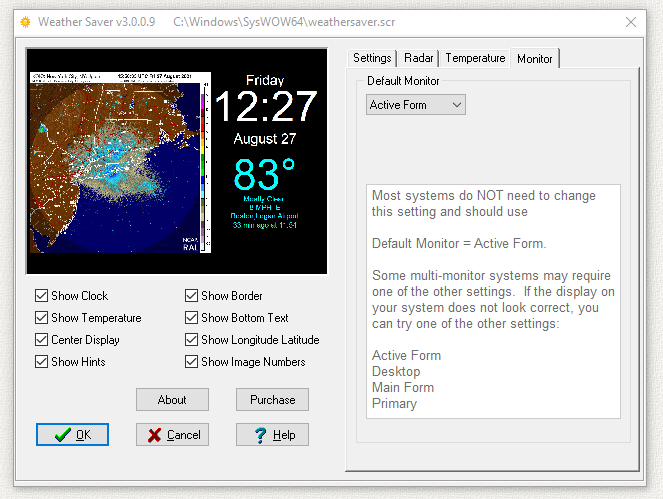Toggle Show Hints checkbox

coord(41,362)
